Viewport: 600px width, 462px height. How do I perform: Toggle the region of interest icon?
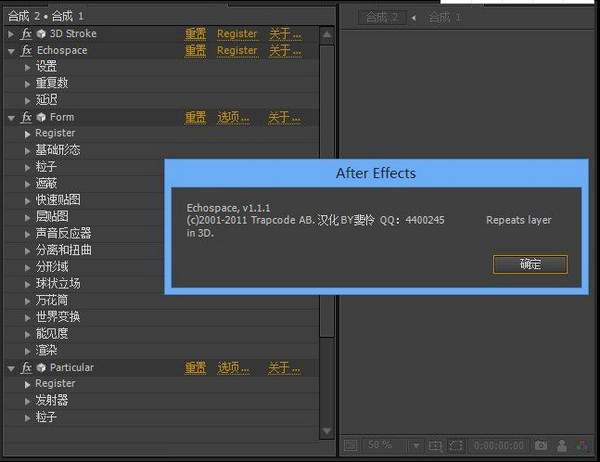455,446
